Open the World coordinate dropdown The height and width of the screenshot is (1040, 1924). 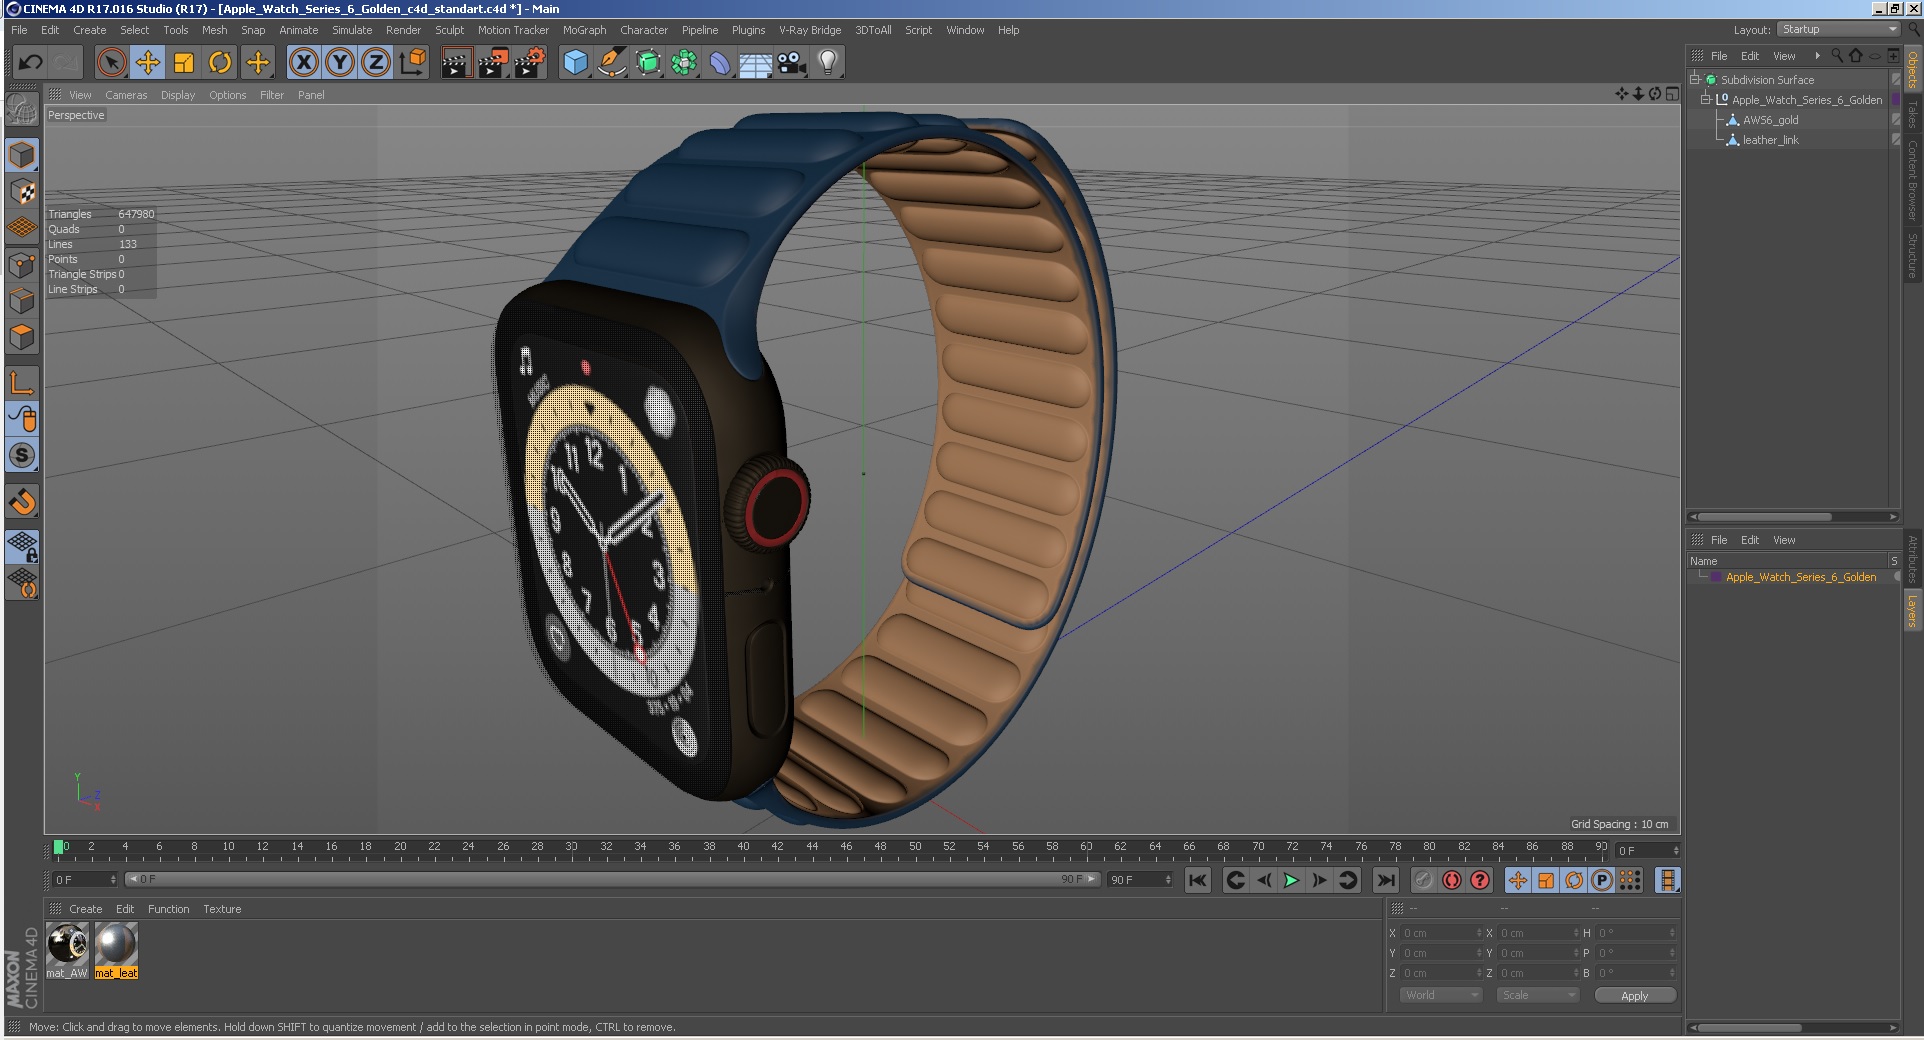(1440, 995)
